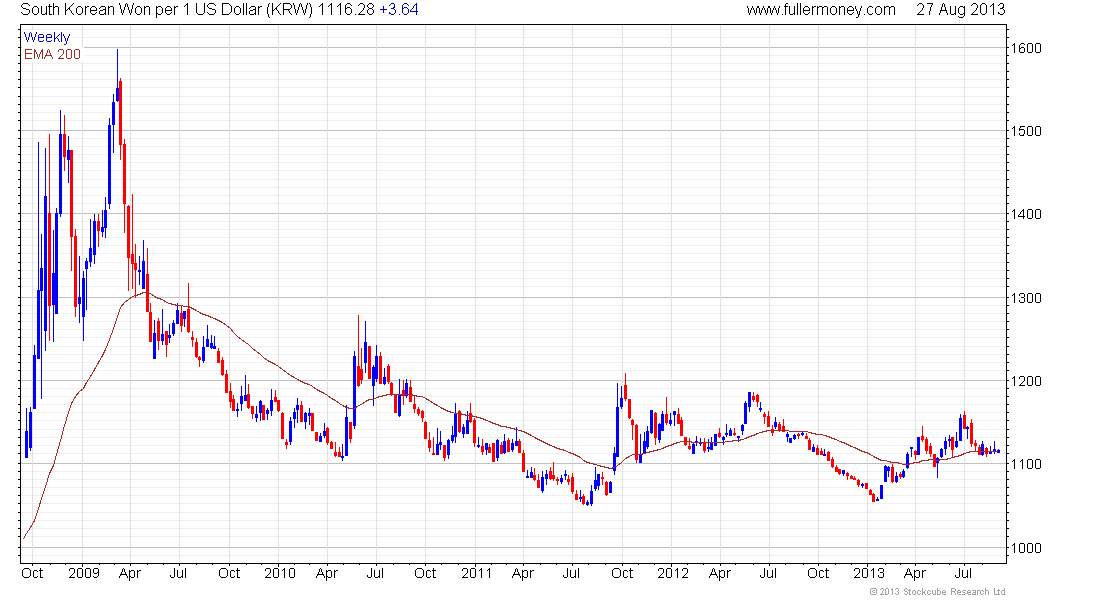Select the 2013 year label on time axis
This screenshot has height=600, width=1100.
(868, 573)
